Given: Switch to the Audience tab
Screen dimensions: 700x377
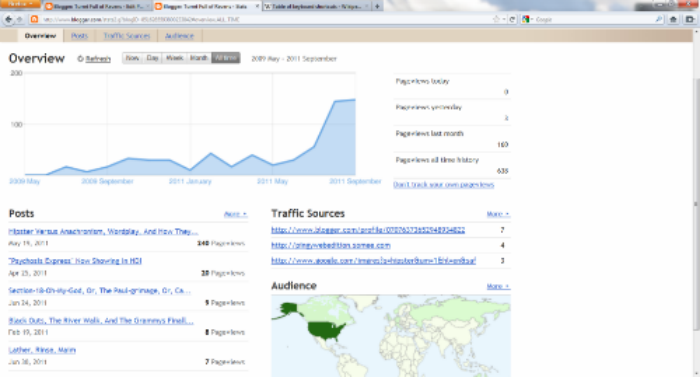Looking at the screenshot, I should (179, 36).
